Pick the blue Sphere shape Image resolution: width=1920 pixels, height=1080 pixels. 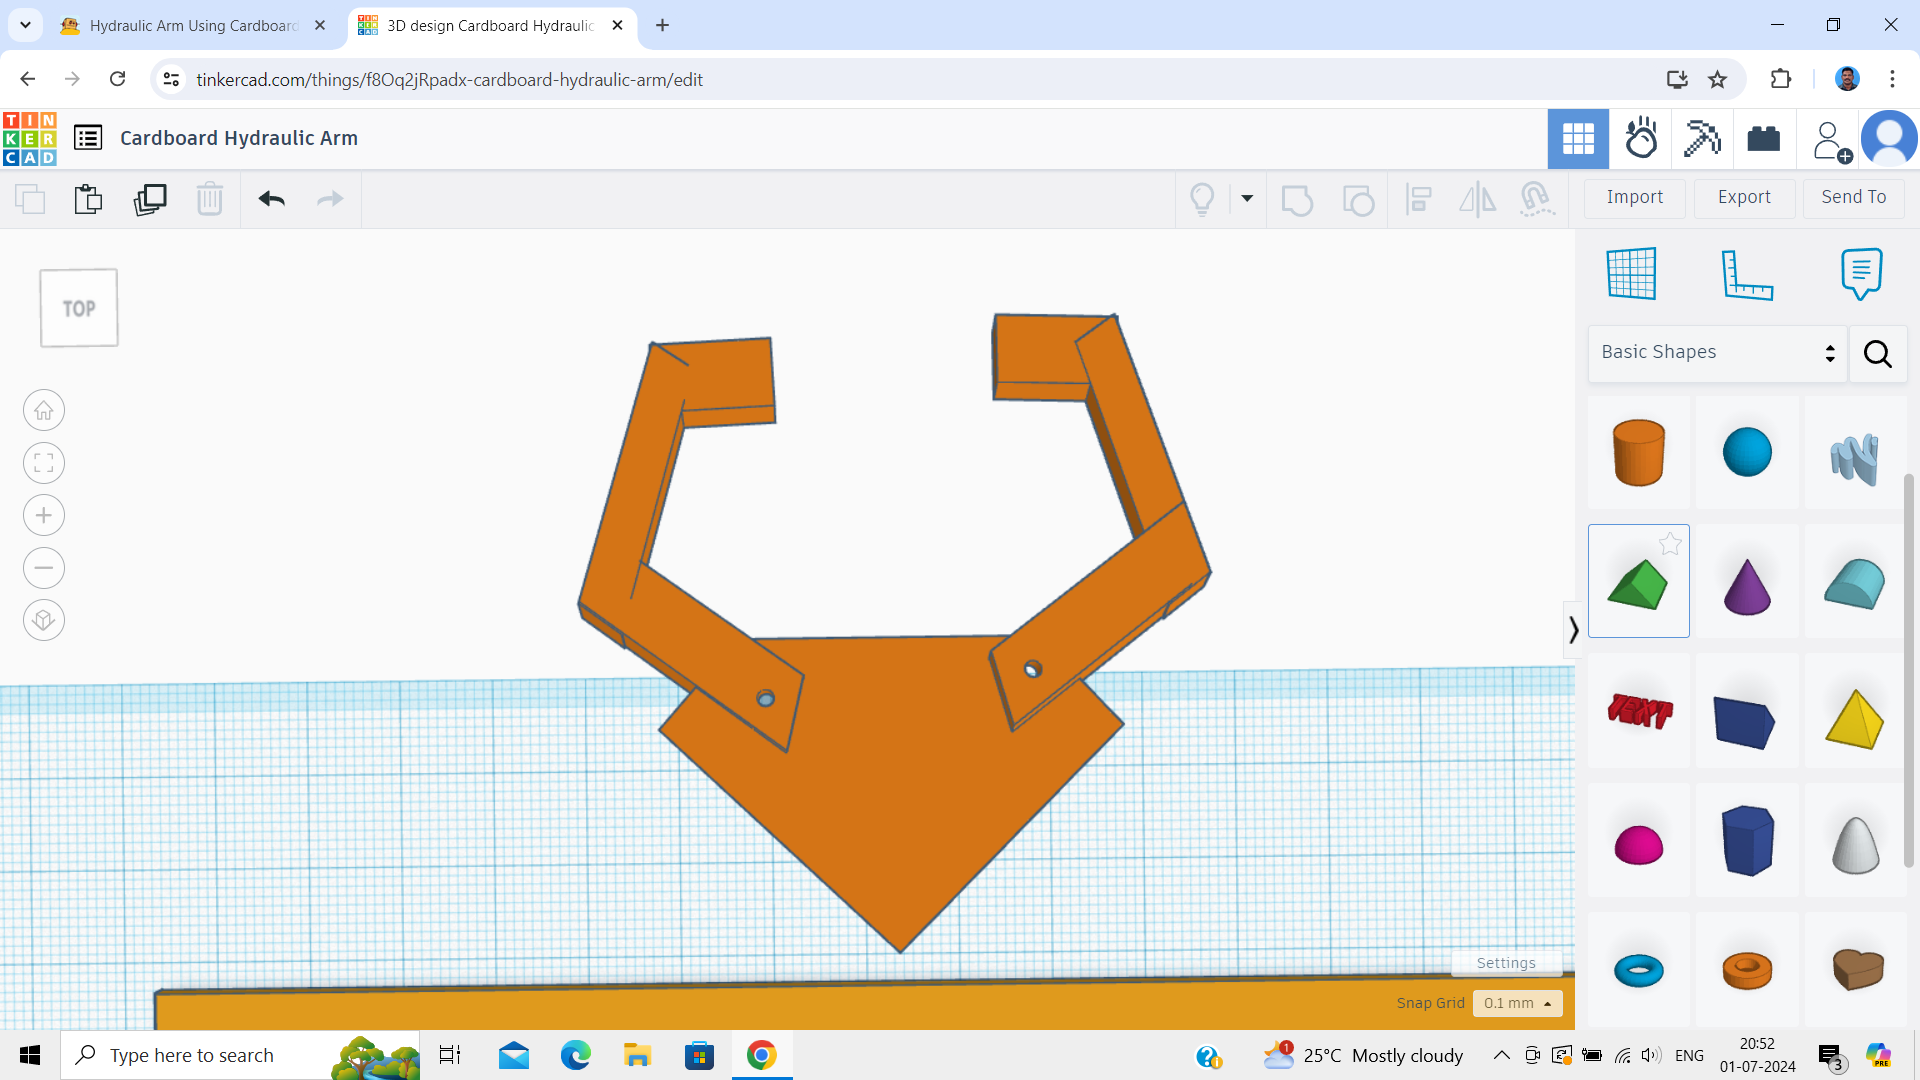(x=1747, y=453)
